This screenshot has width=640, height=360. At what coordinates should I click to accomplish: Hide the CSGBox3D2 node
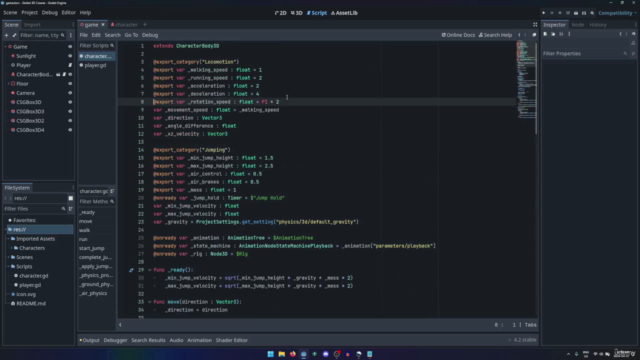70,121
